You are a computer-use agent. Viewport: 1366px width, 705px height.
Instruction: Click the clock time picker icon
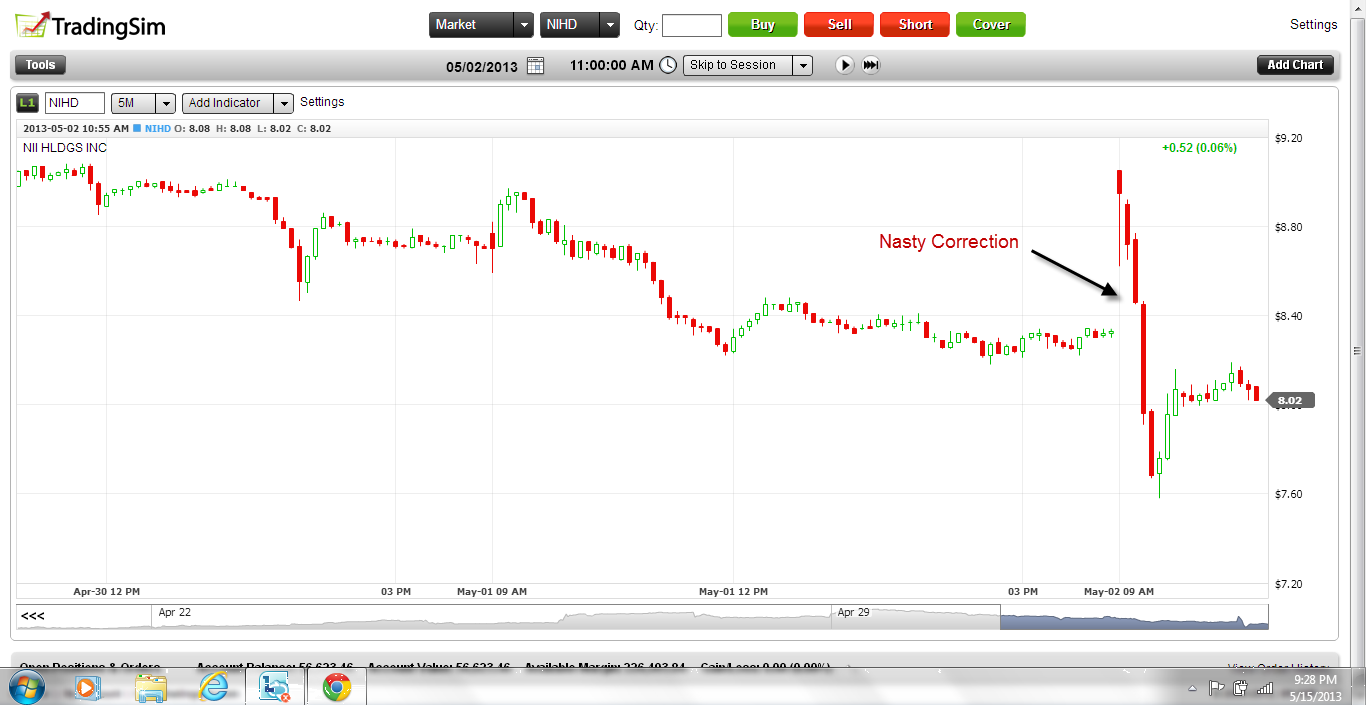click(668, 65)
